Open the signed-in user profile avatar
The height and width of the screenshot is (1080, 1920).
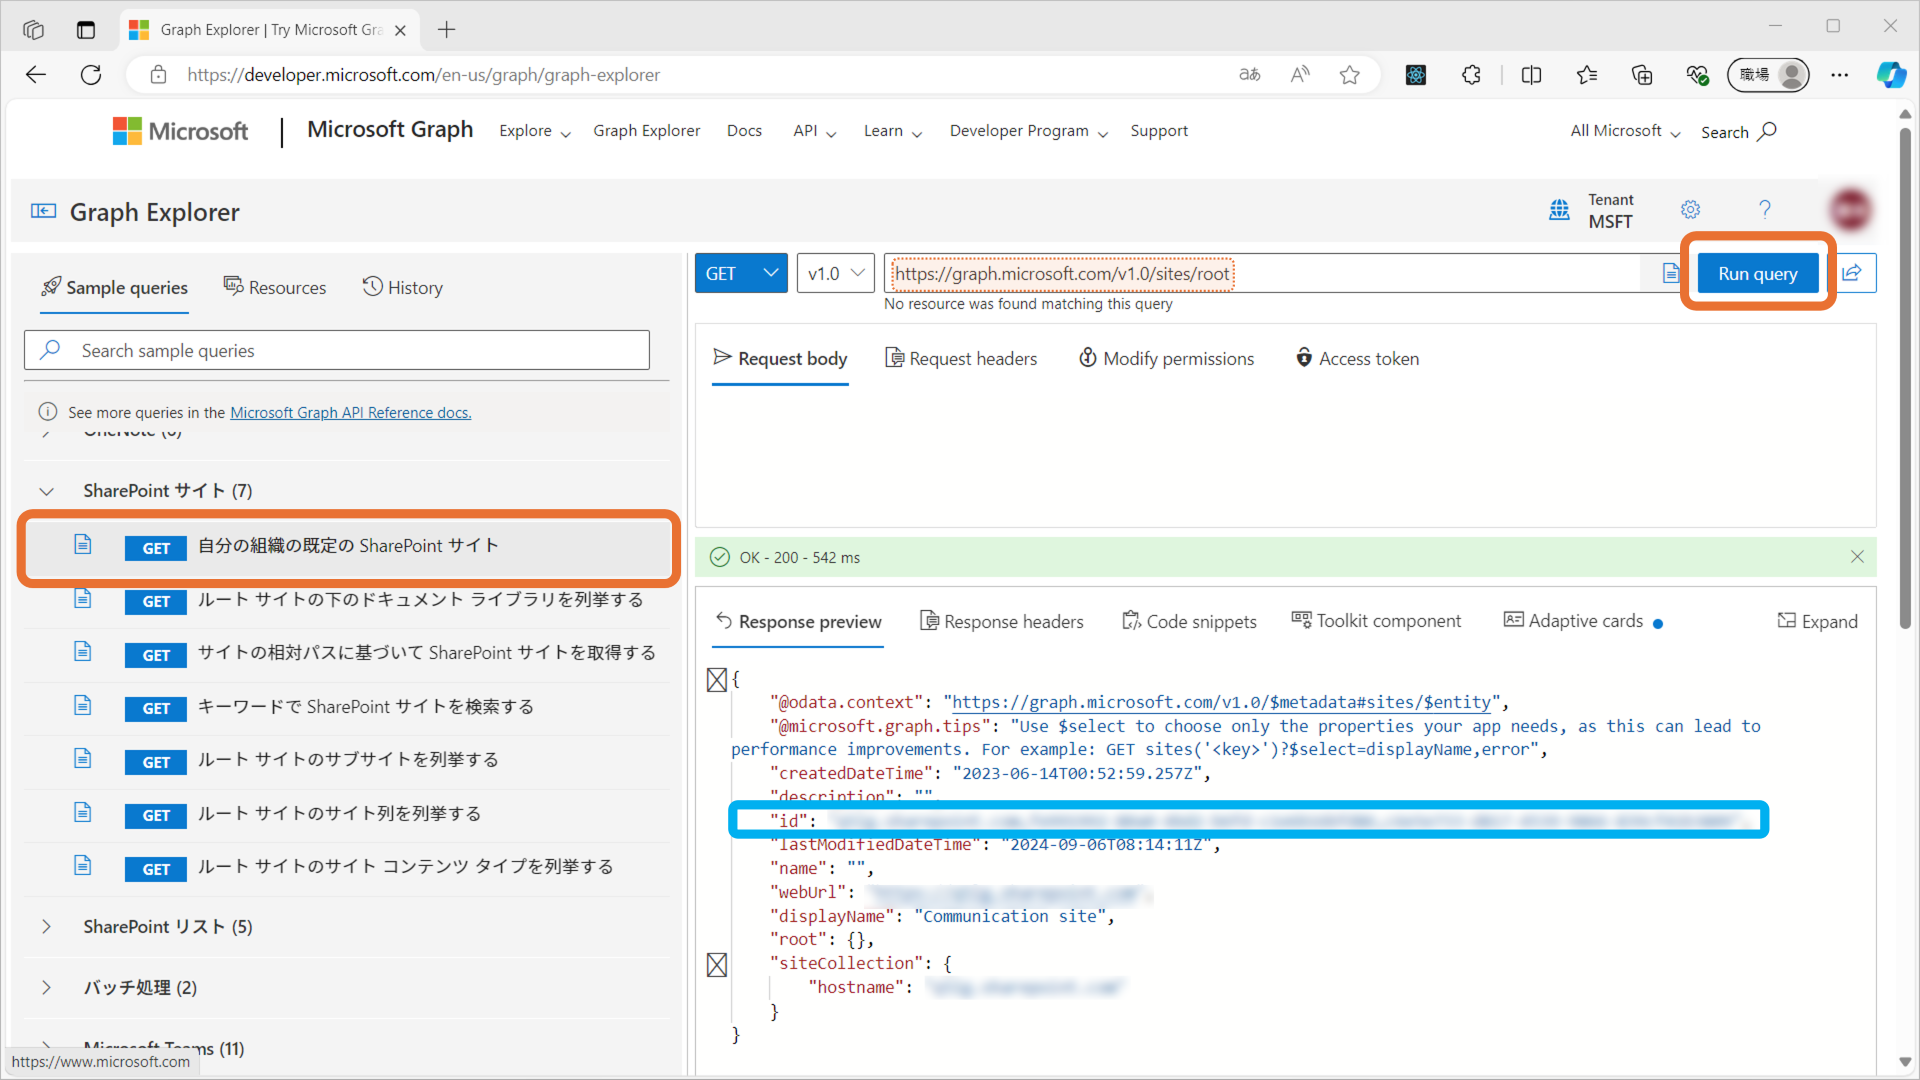tap(1850, 210)
